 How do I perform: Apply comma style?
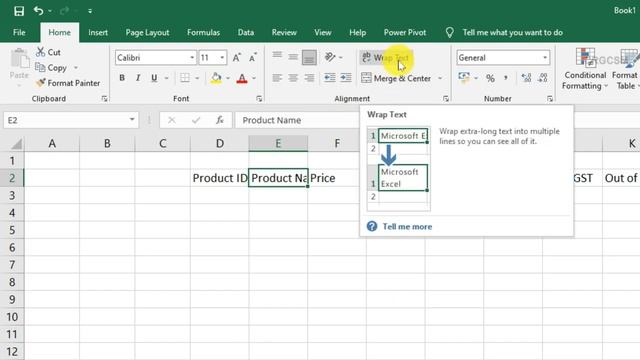(506, 78)
